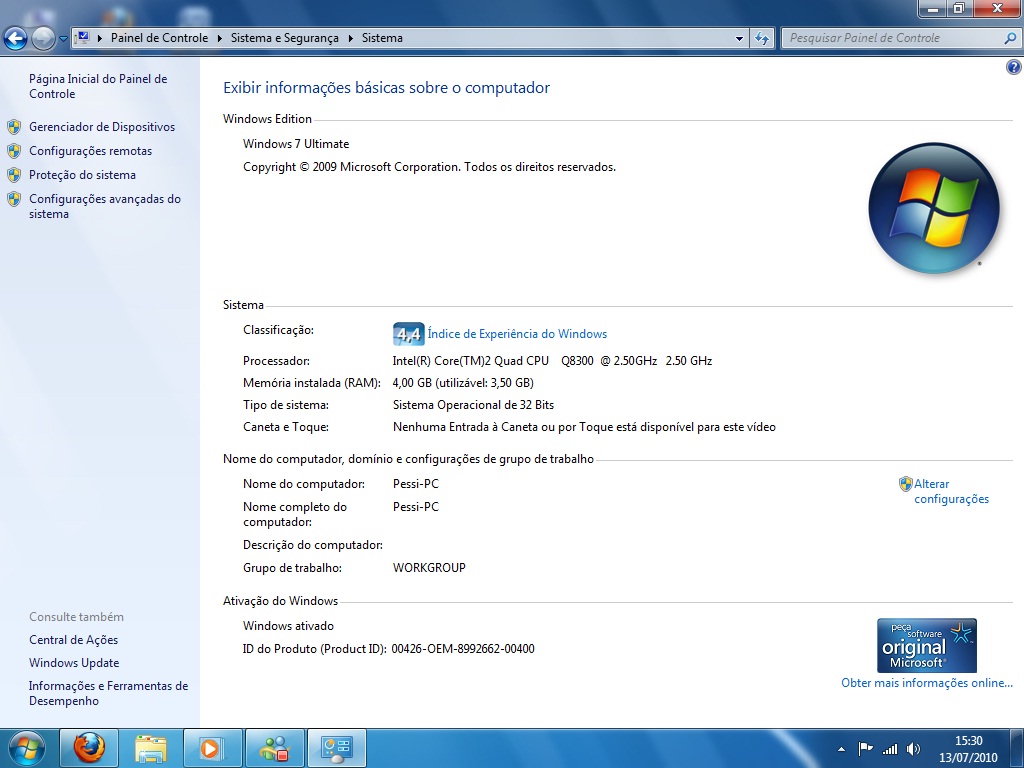This screenshot has width=1024, height=768.
Task: Open Página Inicial do Painel de Controle
Action: (98, 86)
